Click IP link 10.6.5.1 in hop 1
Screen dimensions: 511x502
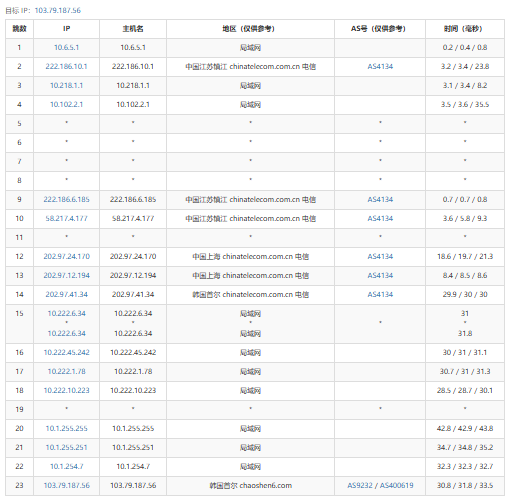click(x=66, y=48)
